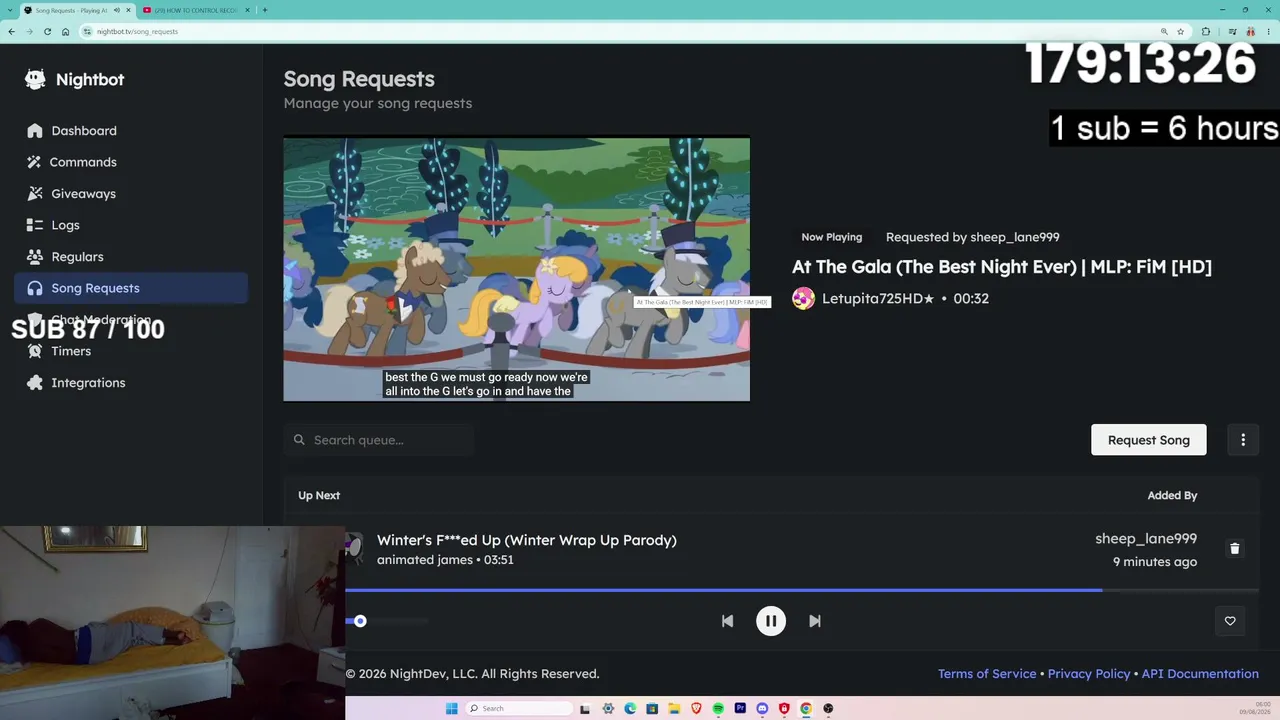Click the Song Requests headphones icon
The height and width of the screenshot is (720, 1280).
(x=35, y=288)
